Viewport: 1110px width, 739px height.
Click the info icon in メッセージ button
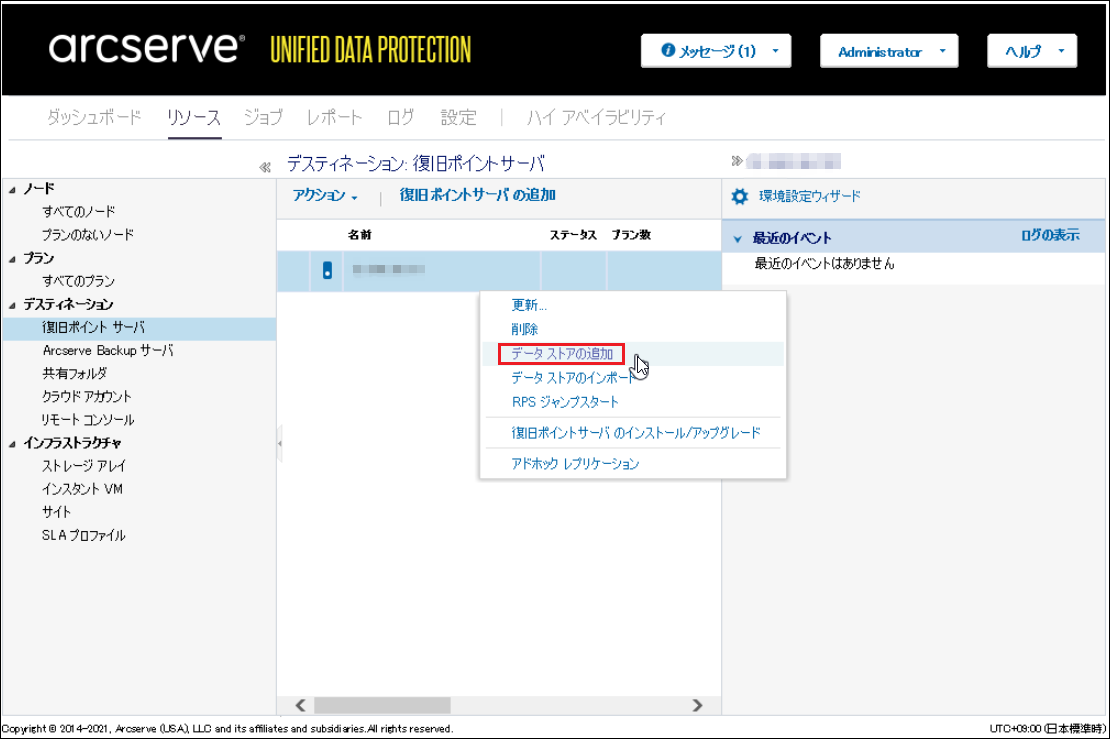[668, 51]
